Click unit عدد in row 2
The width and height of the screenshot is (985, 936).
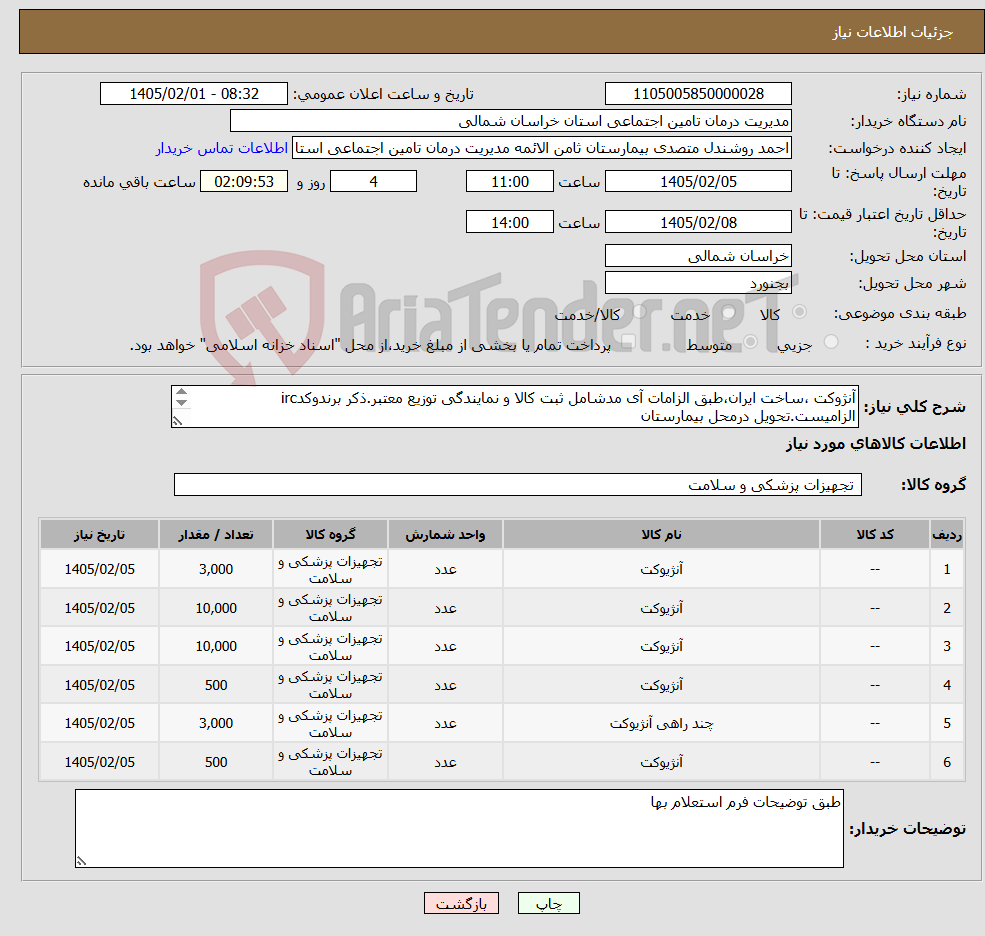click(445, 608)
